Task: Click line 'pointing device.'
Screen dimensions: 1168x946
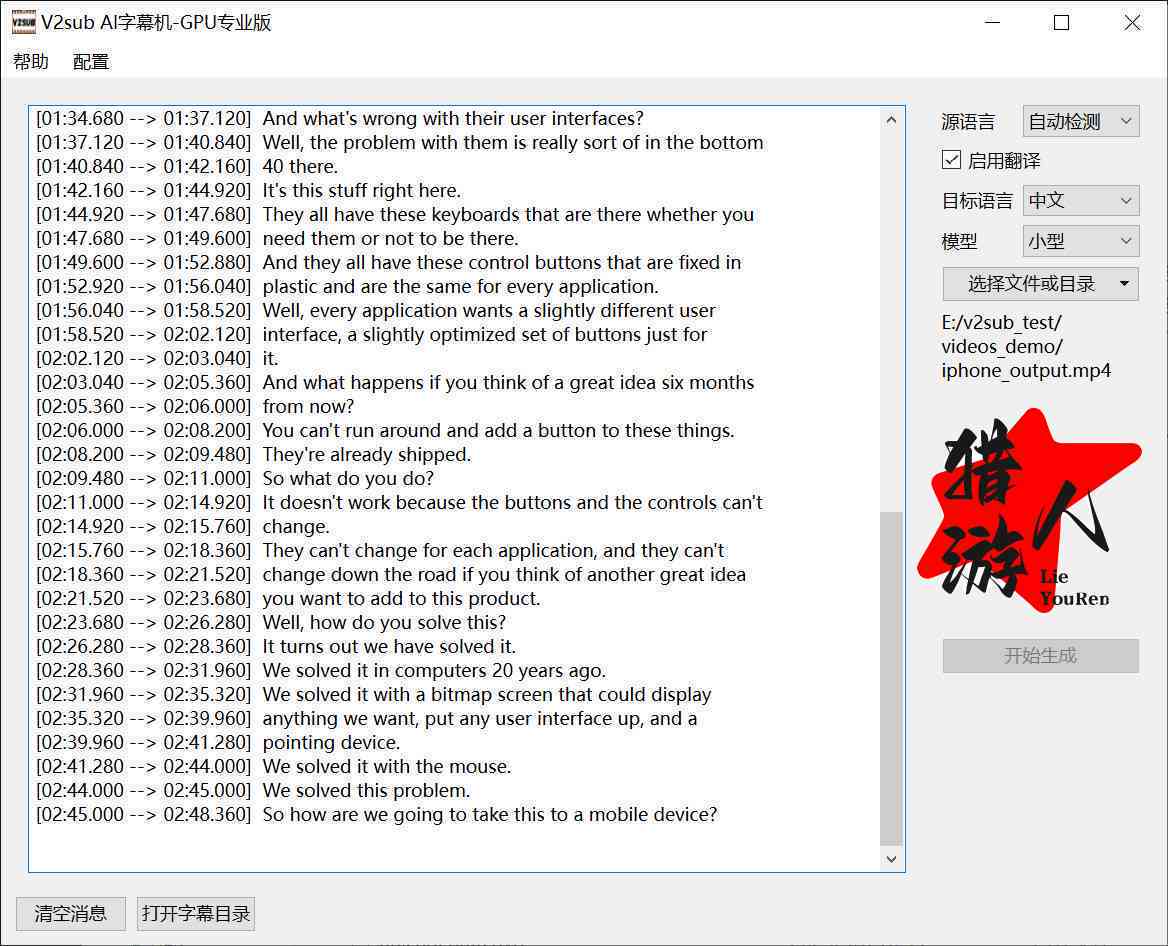Action: click(x=331, y=742)
